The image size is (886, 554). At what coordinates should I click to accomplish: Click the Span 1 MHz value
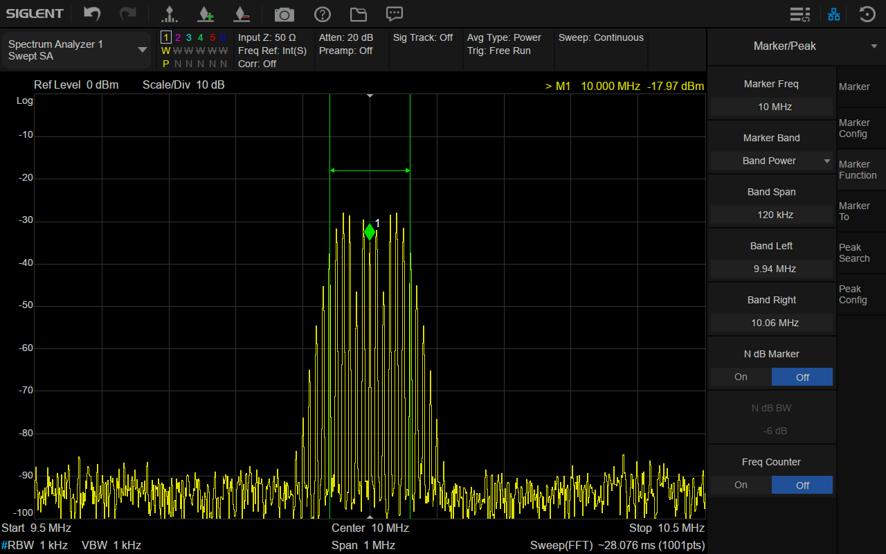tap(363, 546)
